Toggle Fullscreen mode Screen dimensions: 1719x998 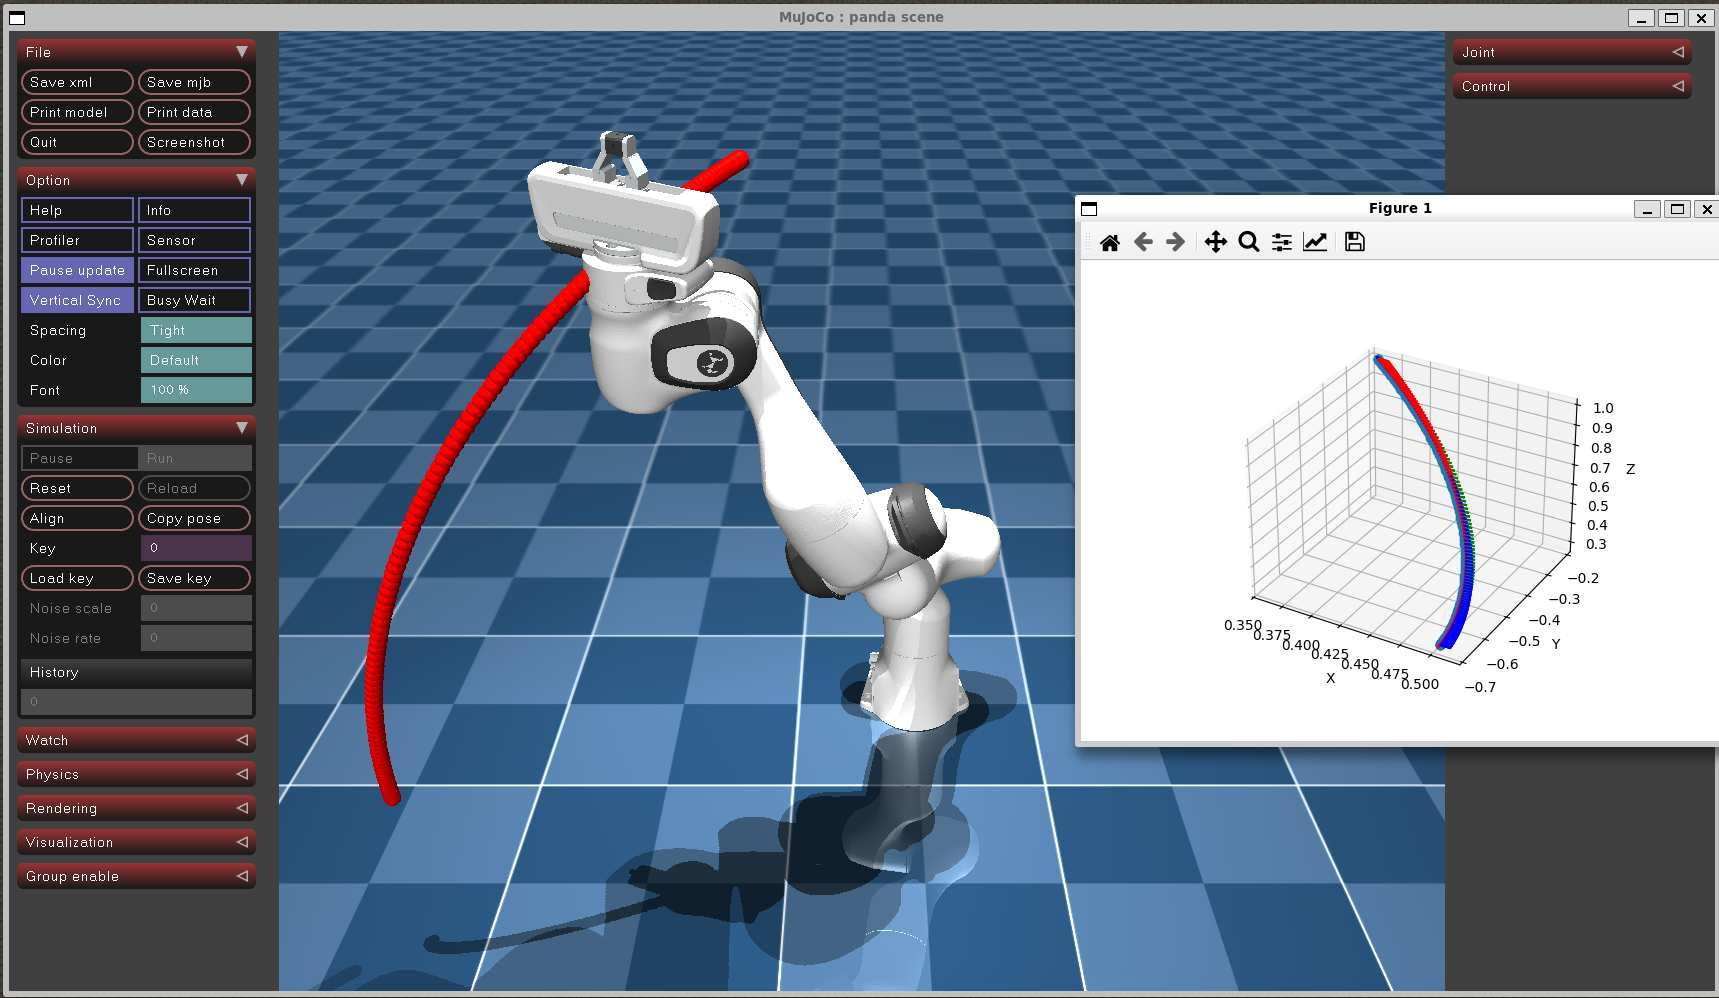(194, 270)
